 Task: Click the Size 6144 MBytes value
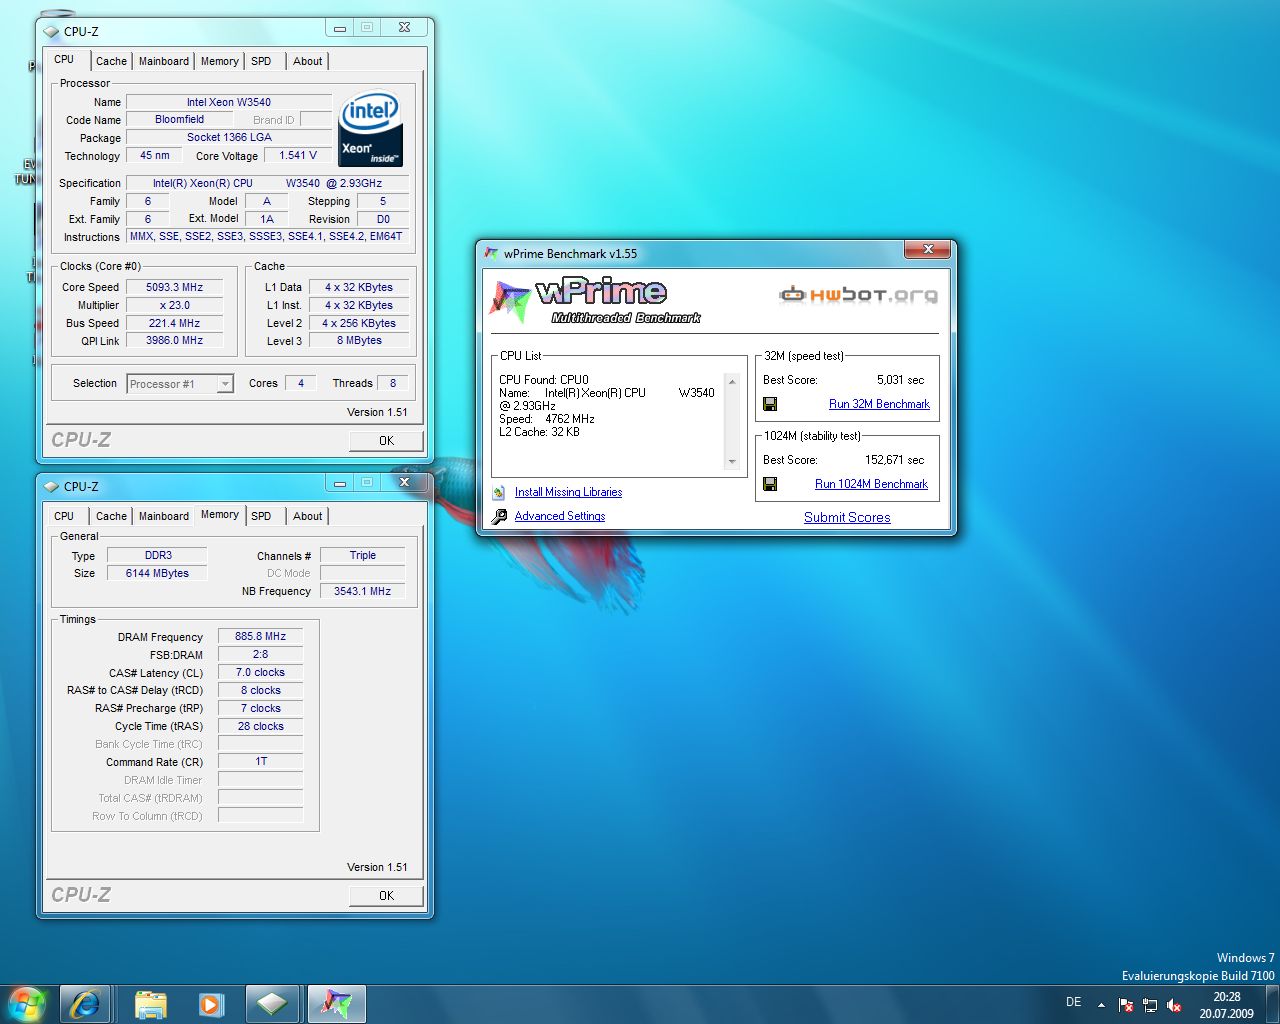(x=157, y=573)
